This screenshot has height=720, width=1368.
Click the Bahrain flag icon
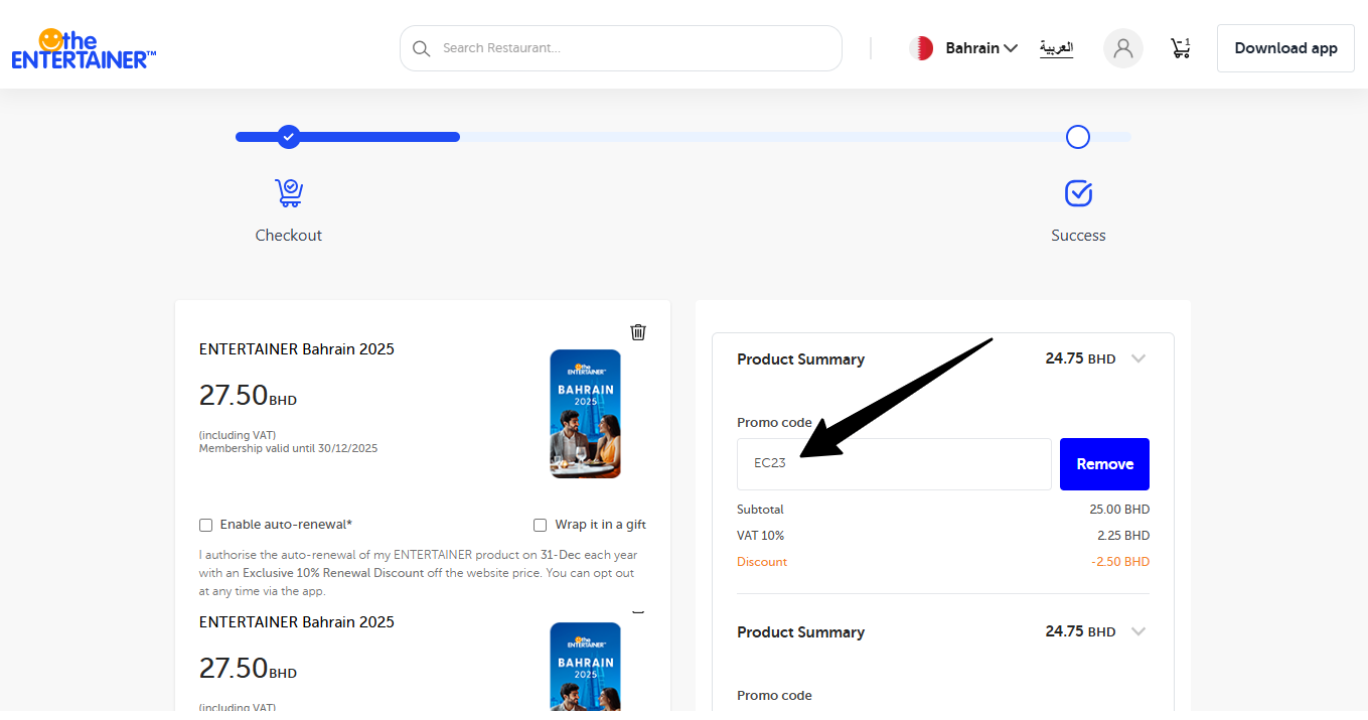(x=921, y=48)
